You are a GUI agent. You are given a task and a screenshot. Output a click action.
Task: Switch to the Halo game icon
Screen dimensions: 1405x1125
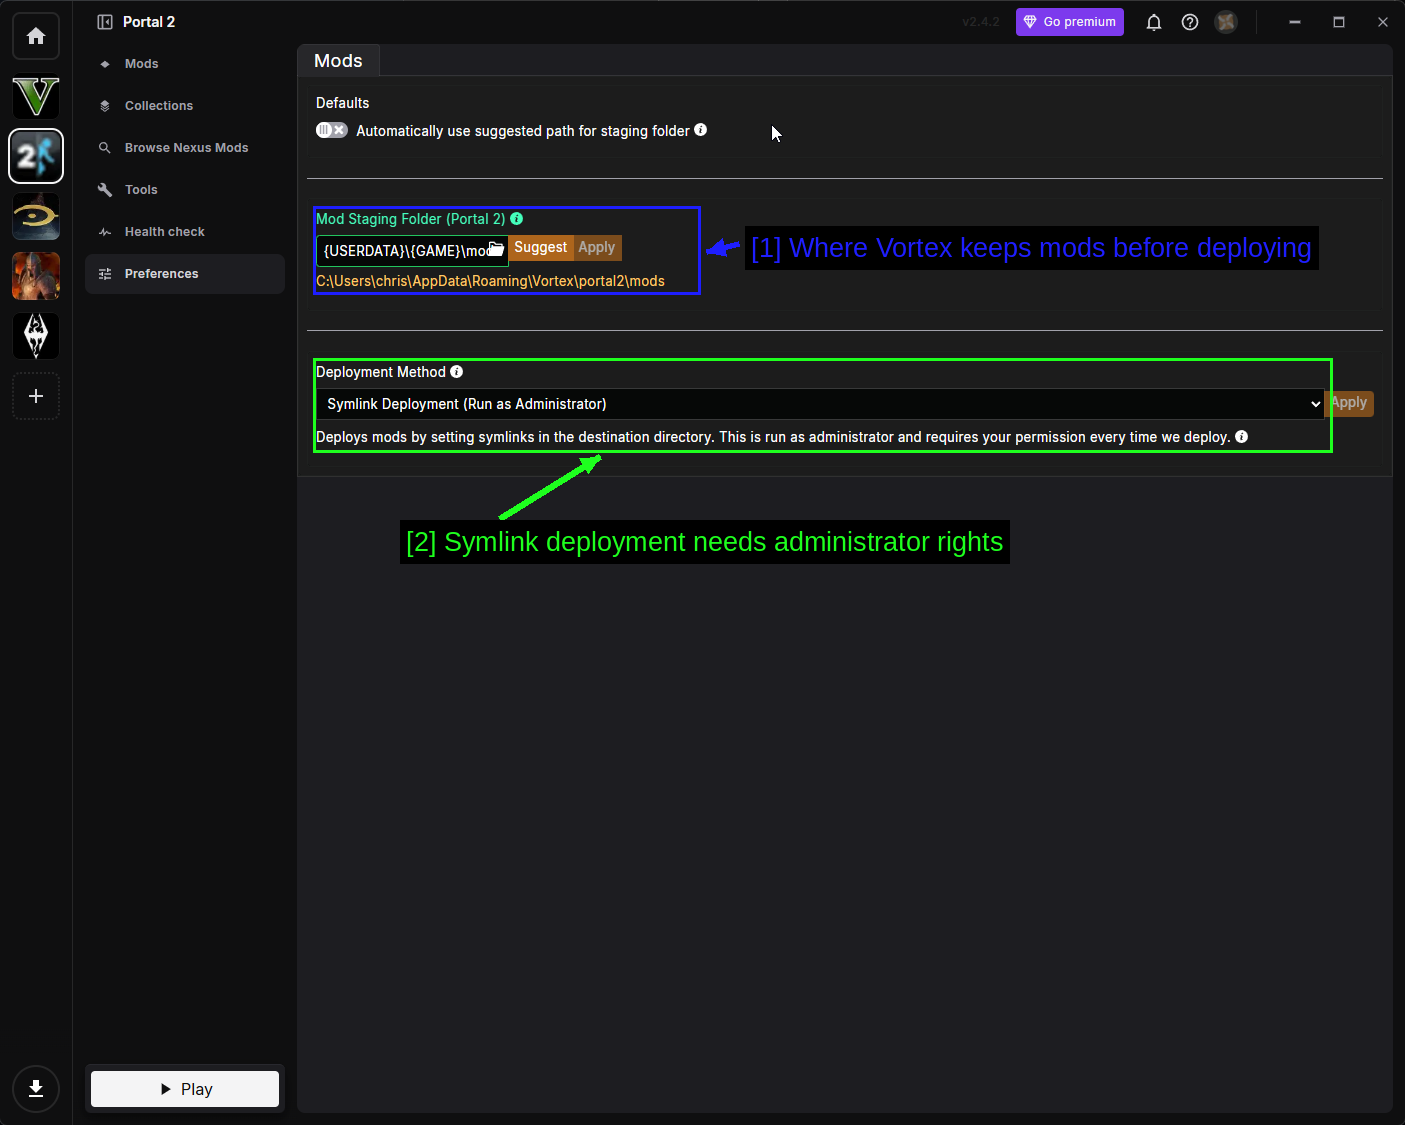tap(36, 216)
